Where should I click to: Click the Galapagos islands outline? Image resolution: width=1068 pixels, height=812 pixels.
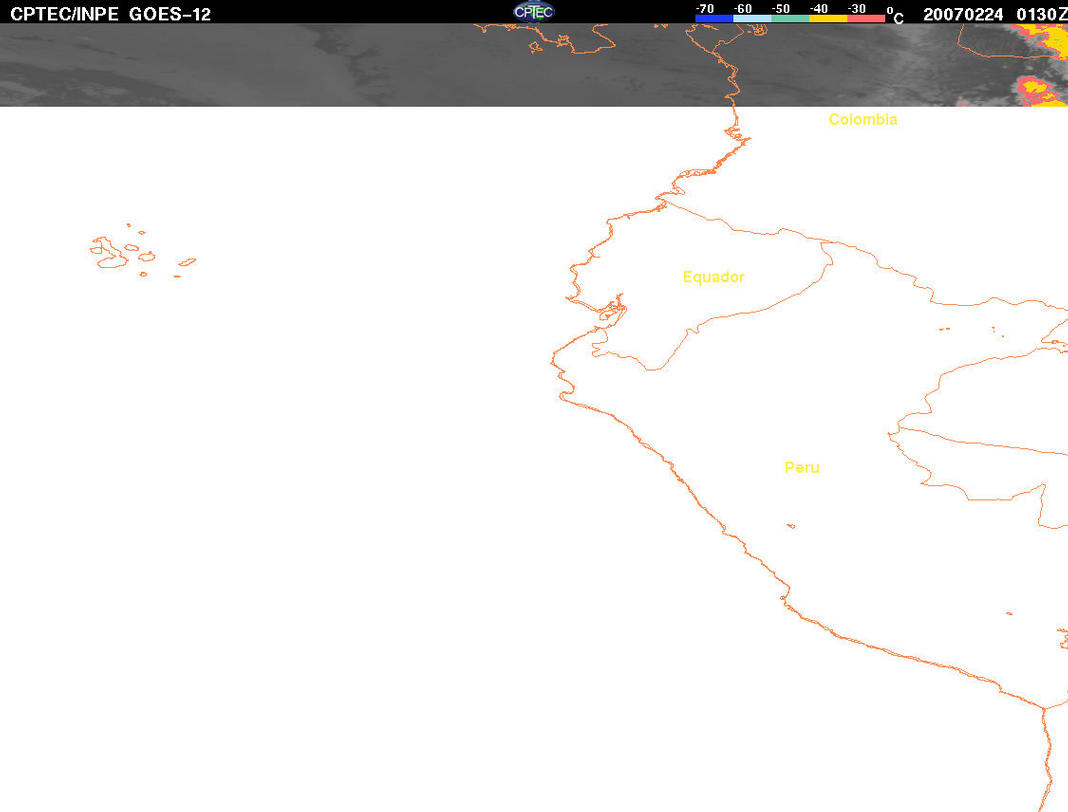[142, 251]
